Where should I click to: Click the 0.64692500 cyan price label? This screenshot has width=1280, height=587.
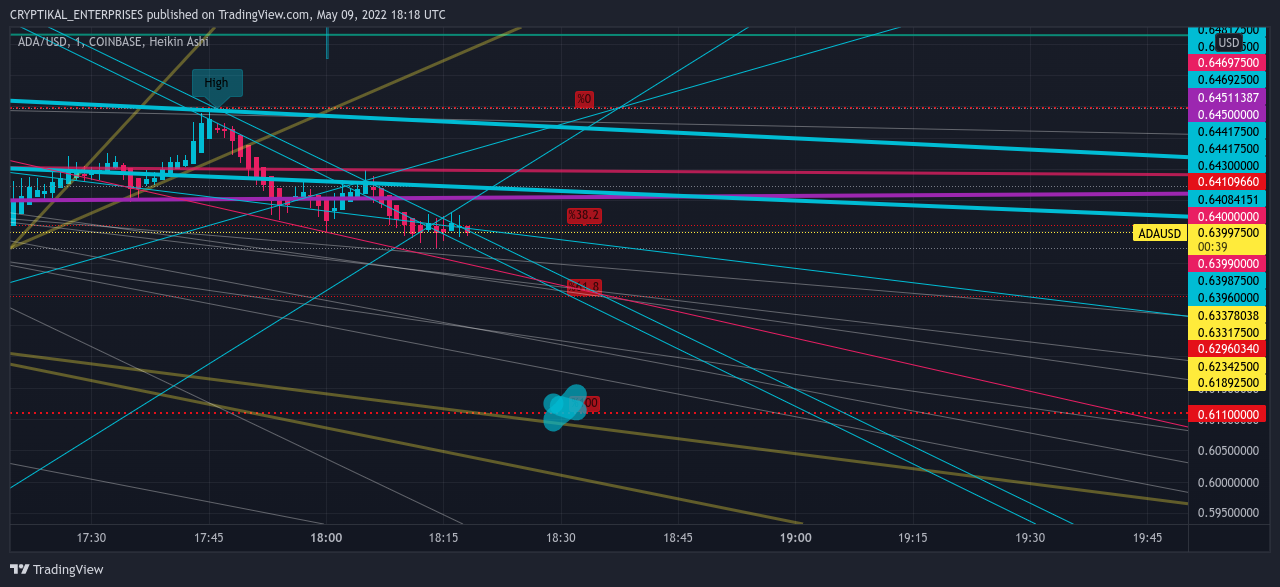pyautogui.click(x=1227, y=79)
